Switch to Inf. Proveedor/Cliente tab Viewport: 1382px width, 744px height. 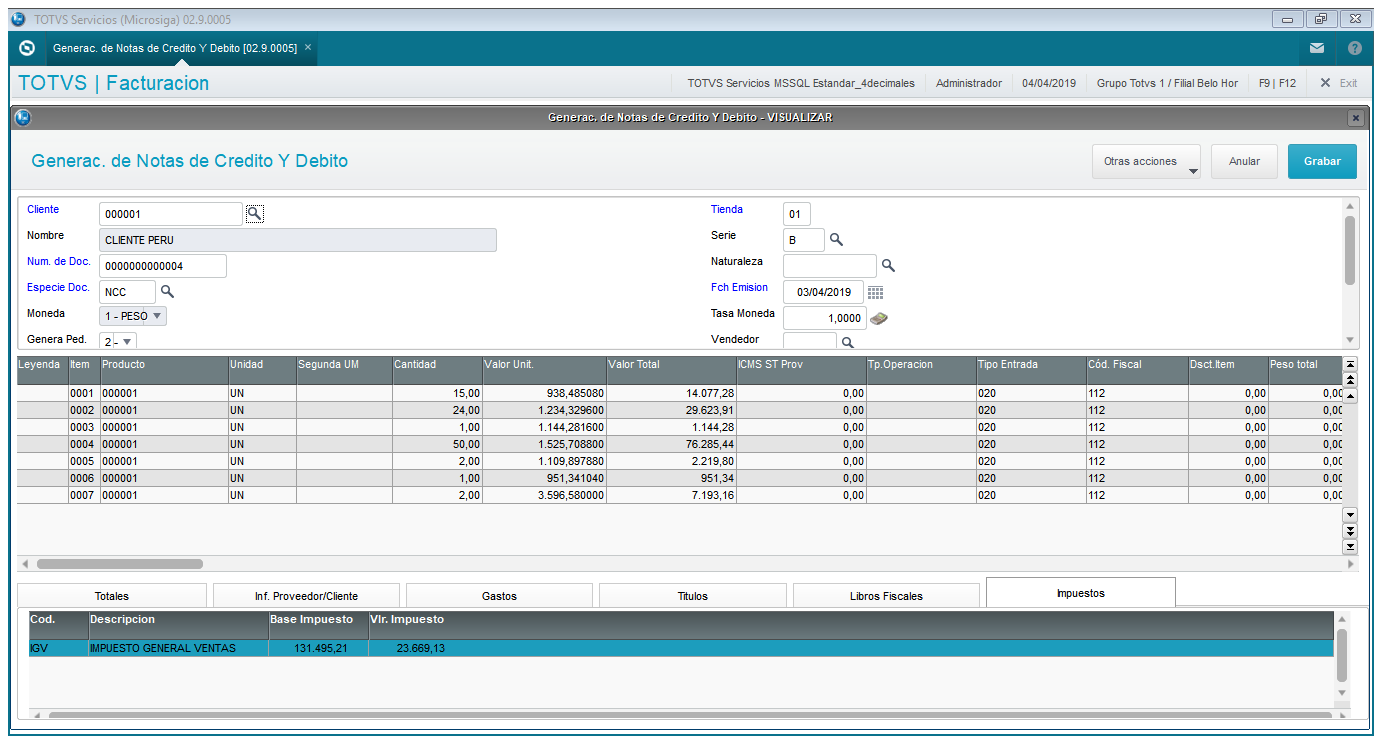coord(306,595)
